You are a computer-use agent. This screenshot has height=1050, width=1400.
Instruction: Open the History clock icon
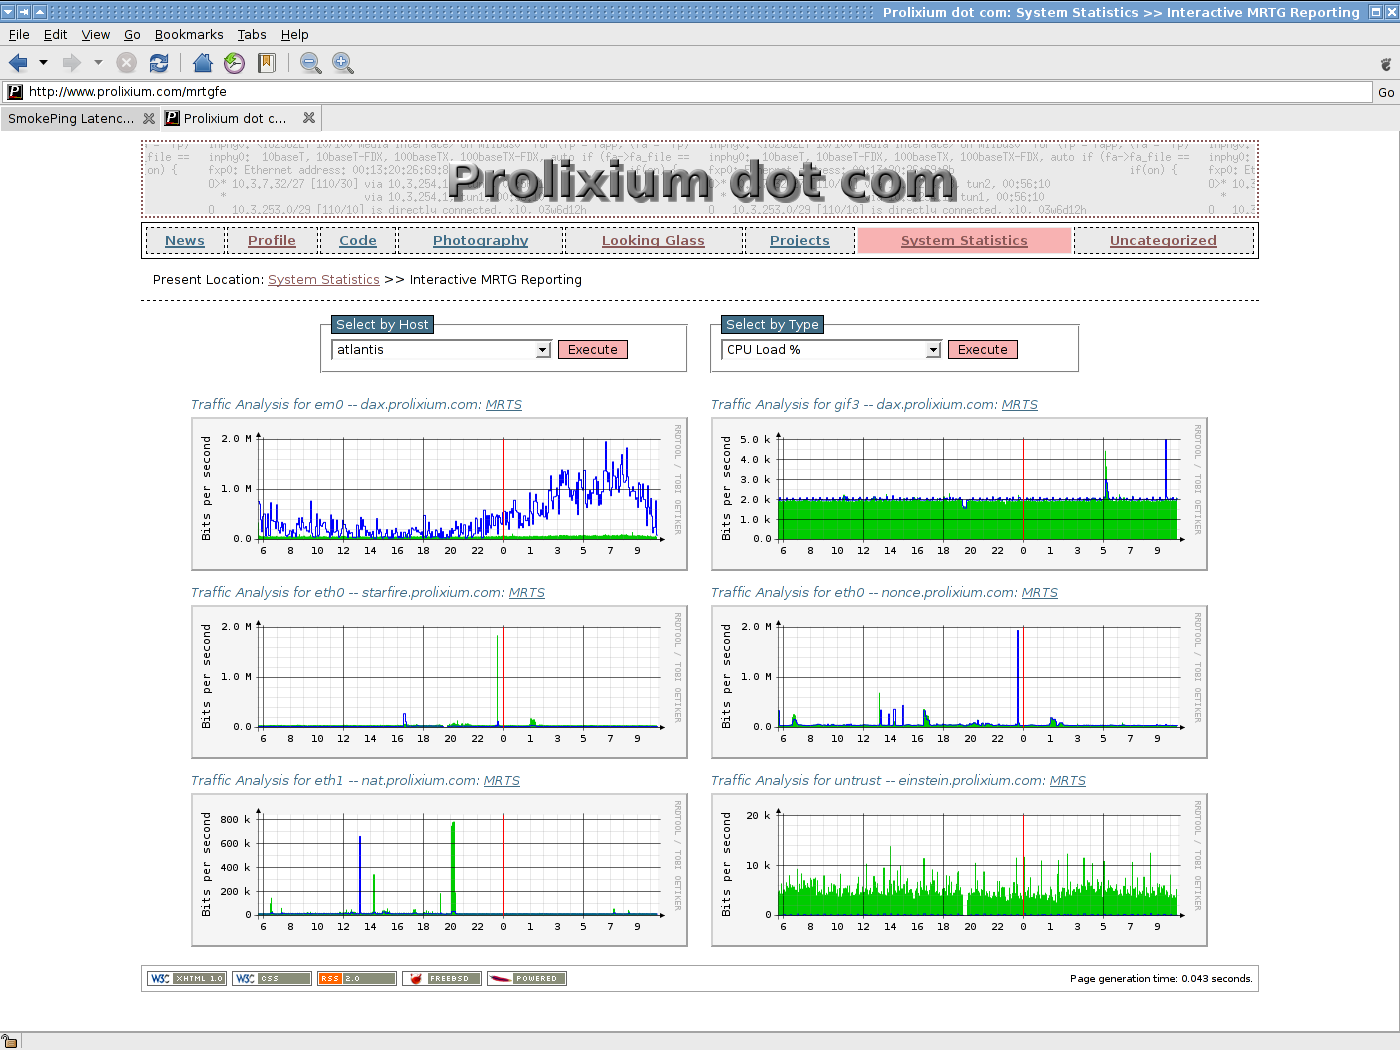pos(234,63)
